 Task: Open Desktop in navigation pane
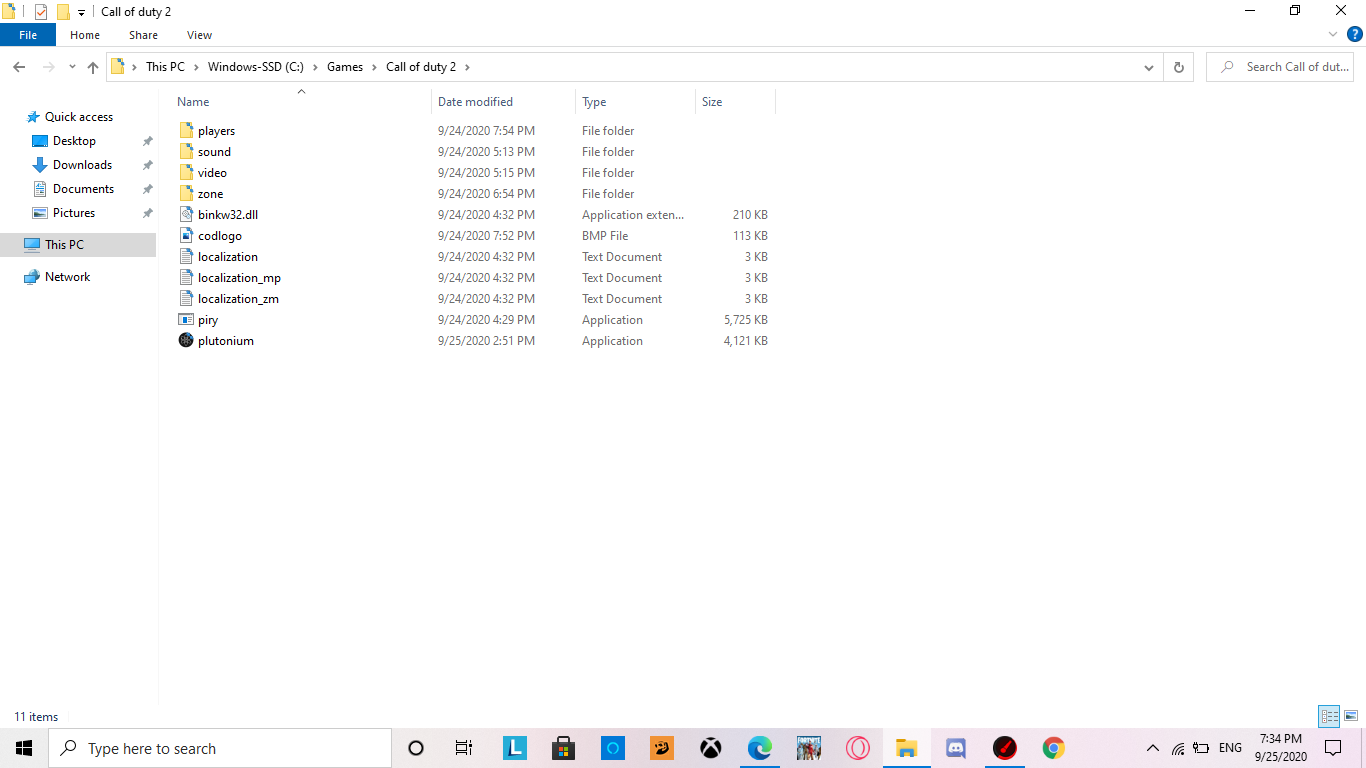[x=75, y=141]
